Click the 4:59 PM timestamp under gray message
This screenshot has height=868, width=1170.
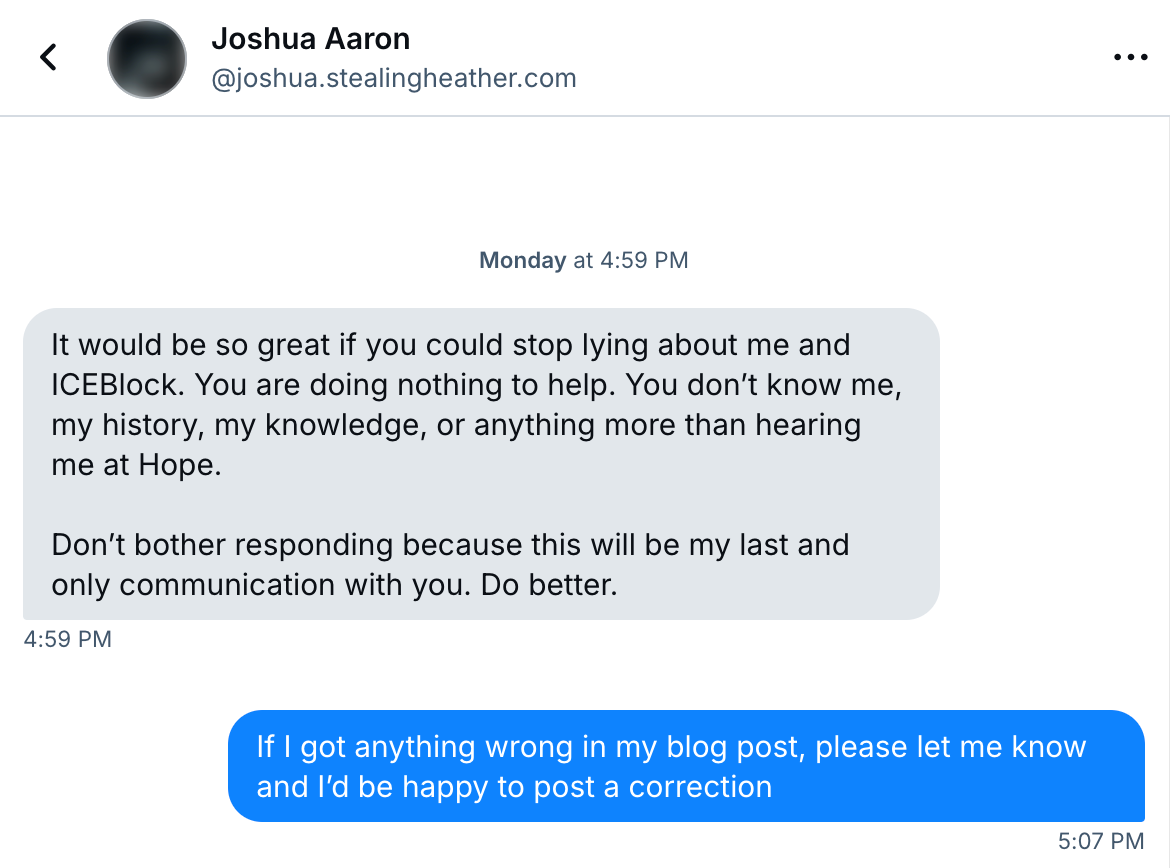click(68, 640)
